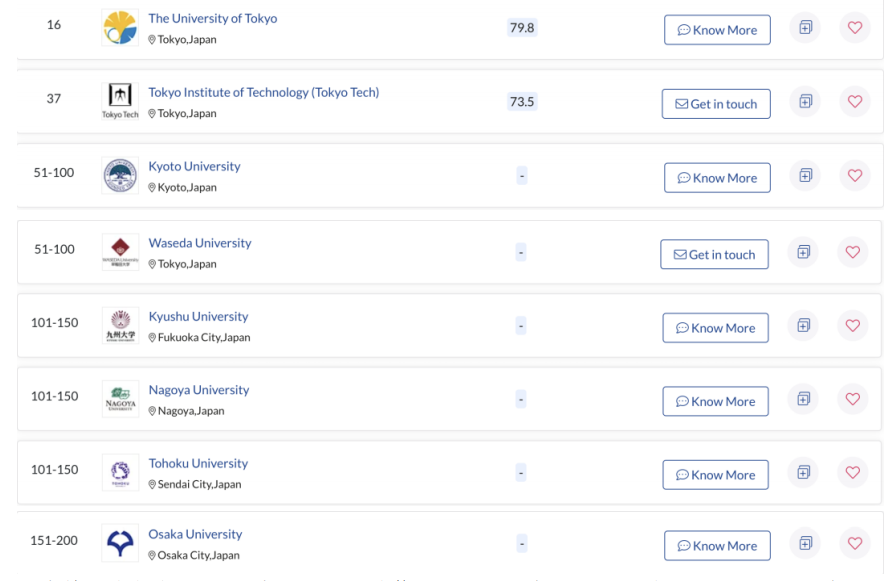893x581 pixels.
Task: Open The University of Tokyo logo
Action: click(120, 27)
